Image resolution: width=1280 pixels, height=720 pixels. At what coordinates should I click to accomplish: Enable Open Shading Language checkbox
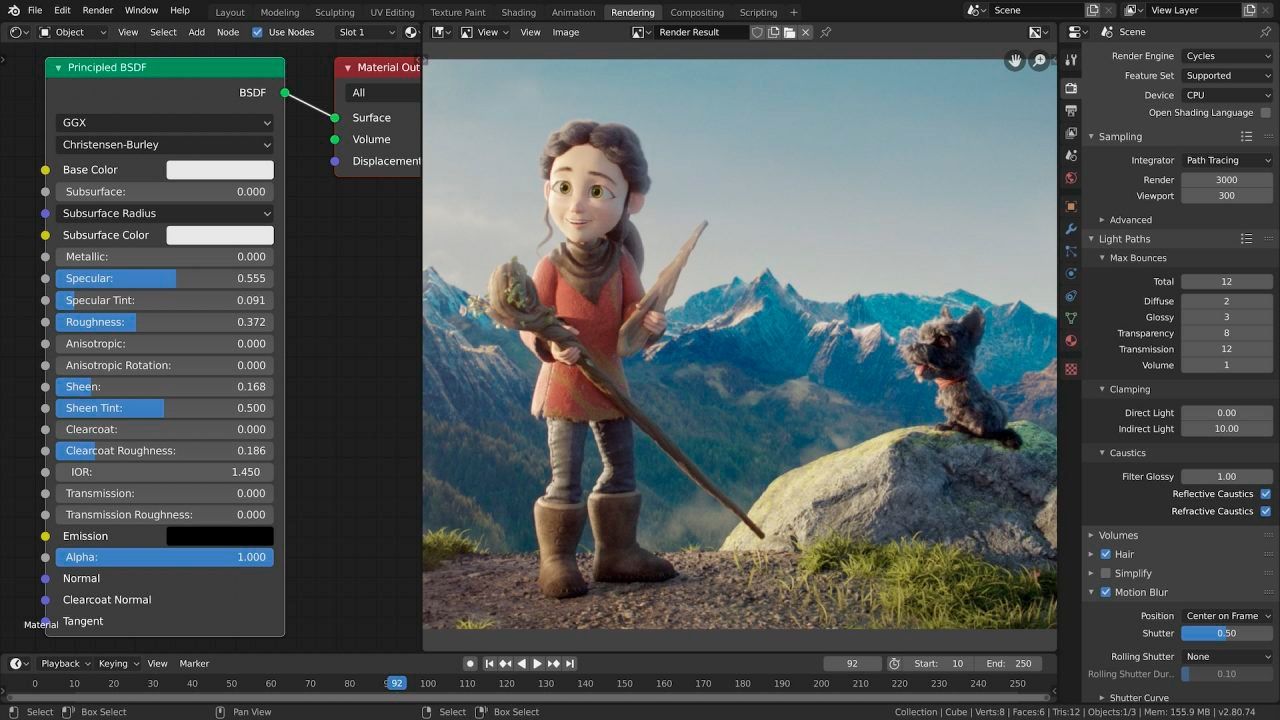(x=1265, y=113)
